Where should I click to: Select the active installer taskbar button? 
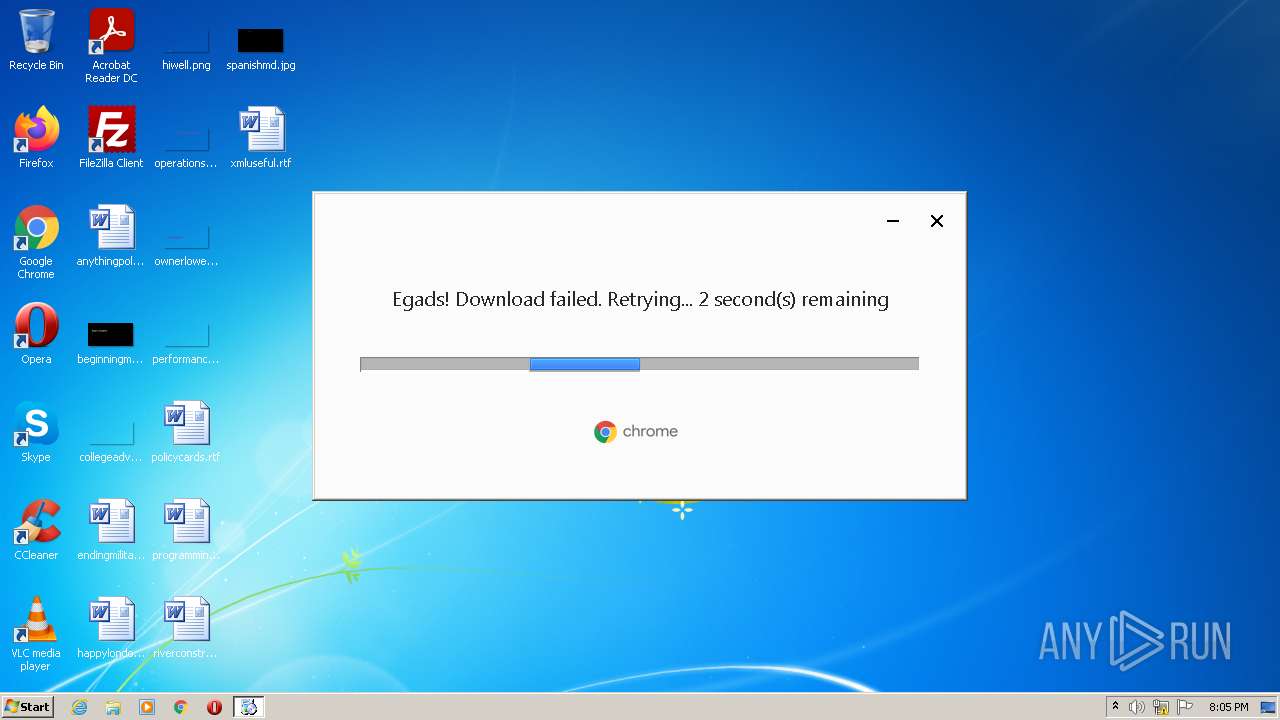[249, 707]
